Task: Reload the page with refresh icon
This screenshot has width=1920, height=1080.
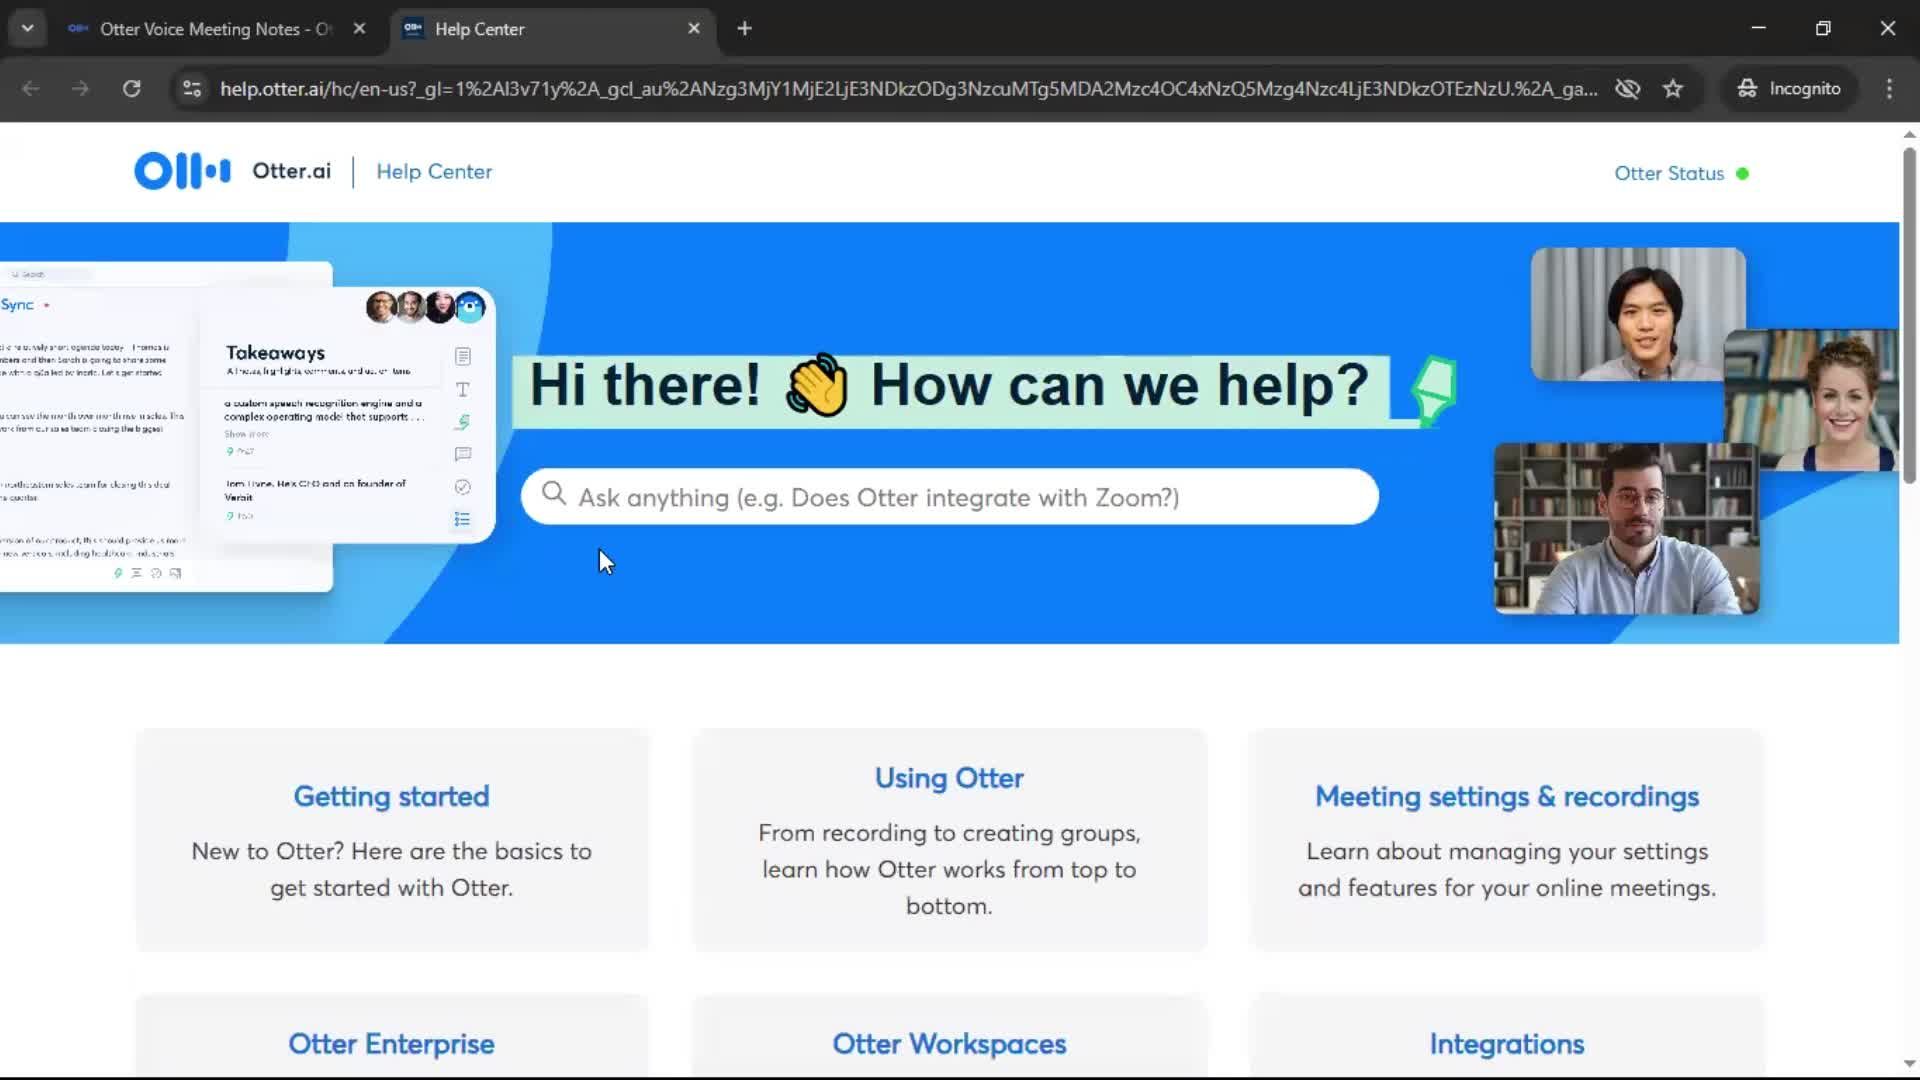Action: click(x=131, y=88)
